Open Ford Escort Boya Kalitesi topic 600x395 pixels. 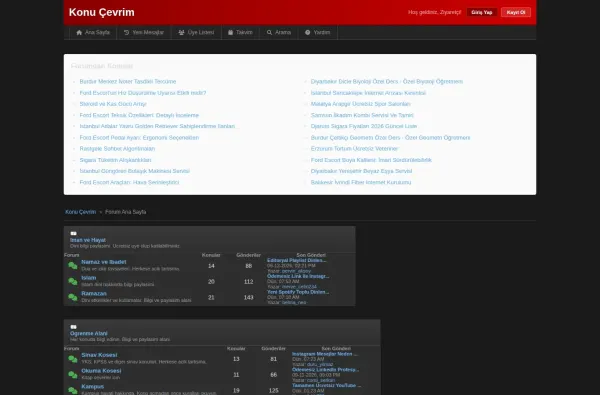[371, 160]
